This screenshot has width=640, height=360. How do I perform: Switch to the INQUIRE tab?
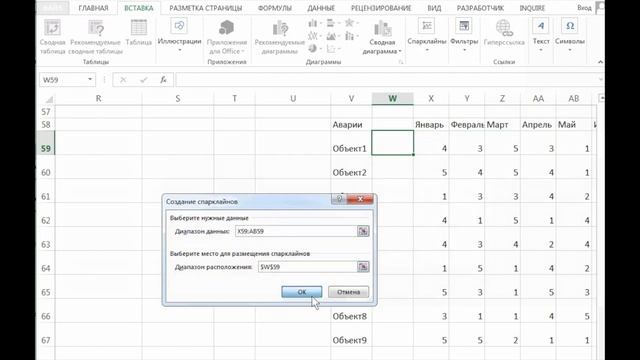[x=532, y=8]
